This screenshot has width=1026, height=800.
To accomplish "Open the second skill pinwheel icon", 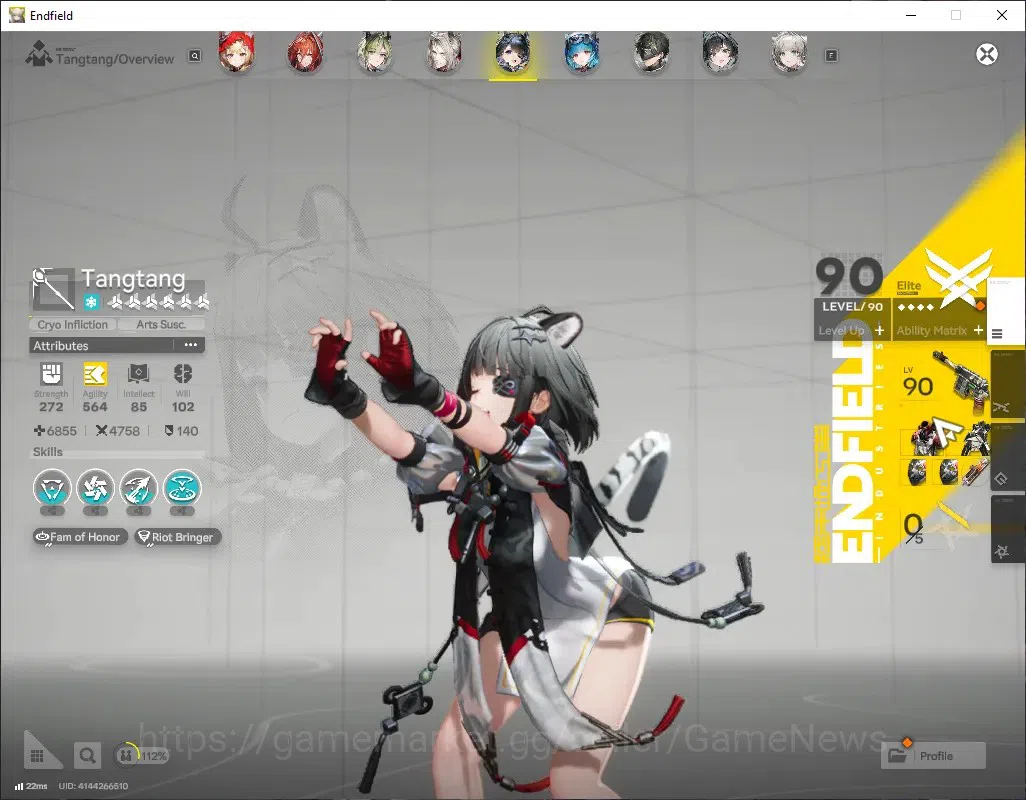I will tap(96, 488).
